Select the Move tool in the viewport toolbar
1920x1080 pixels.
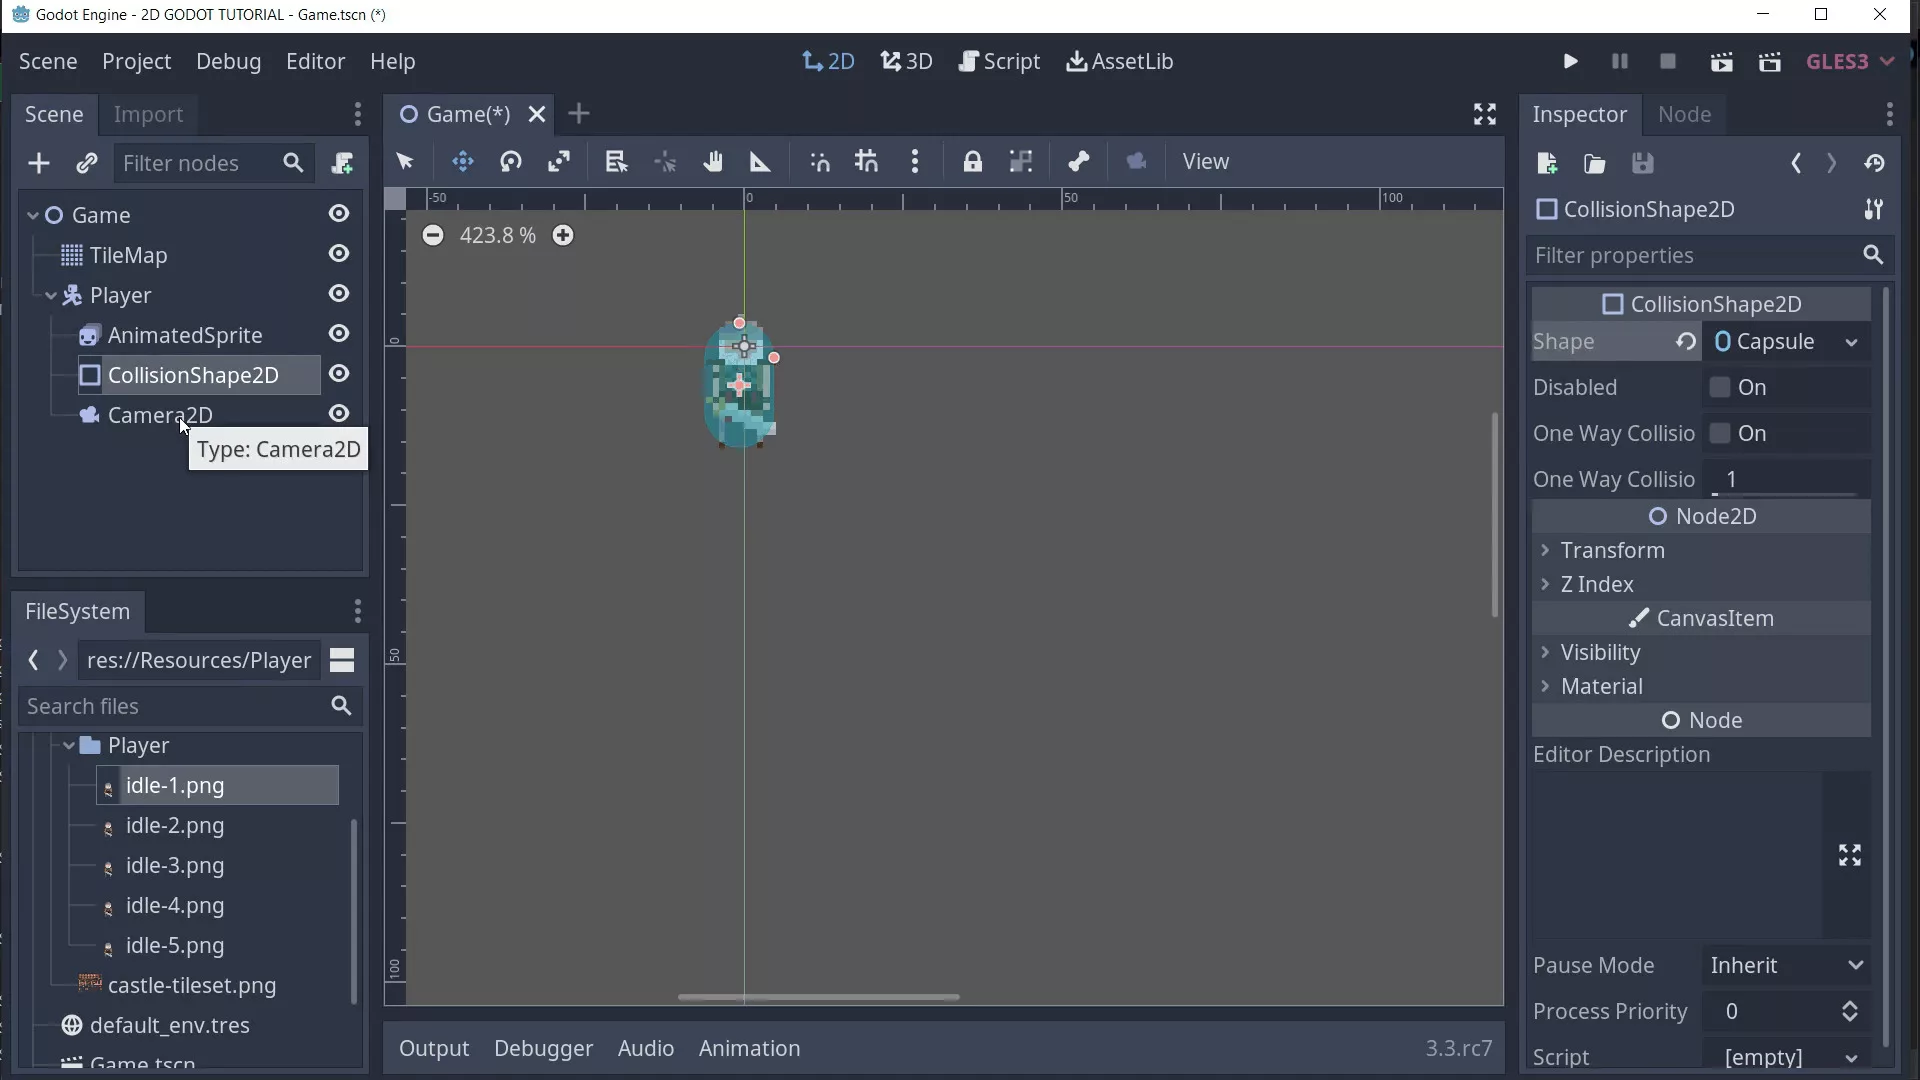(463, 162)
